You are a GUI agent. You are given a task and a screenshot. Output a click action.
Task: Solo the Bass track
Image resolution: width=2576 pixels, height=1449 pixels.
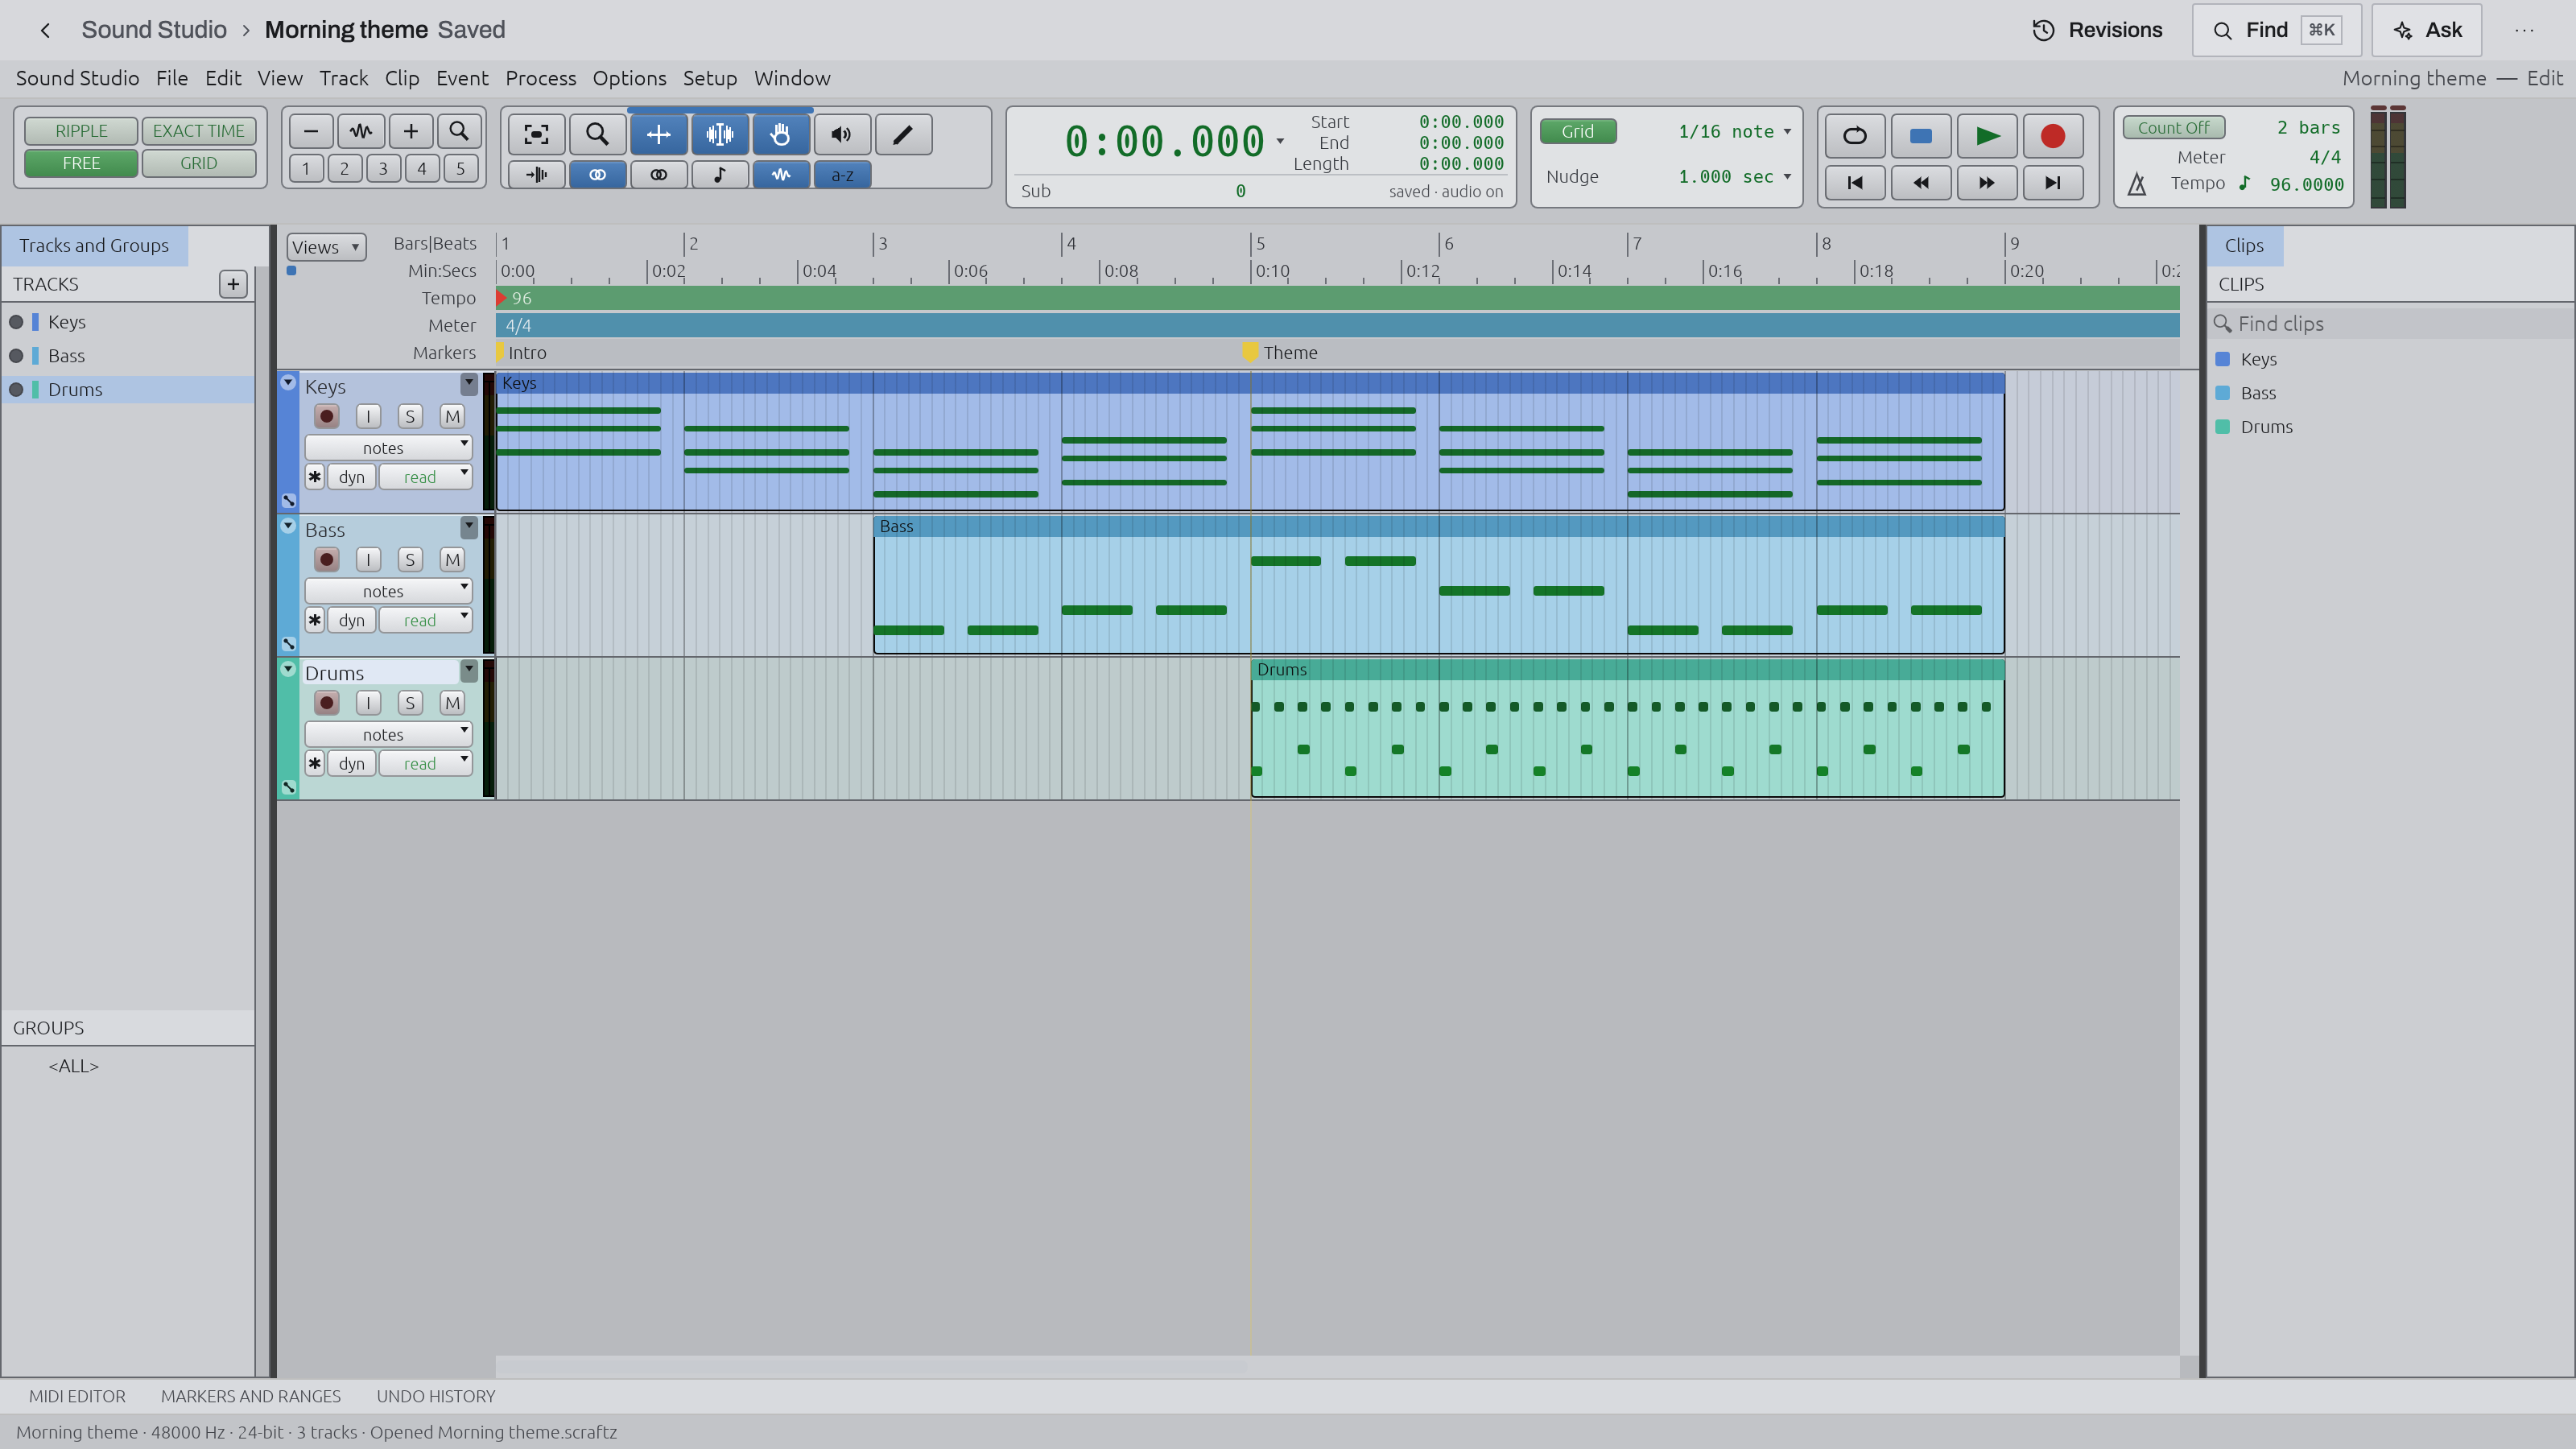pyautogui.click(x=410, y=560)
